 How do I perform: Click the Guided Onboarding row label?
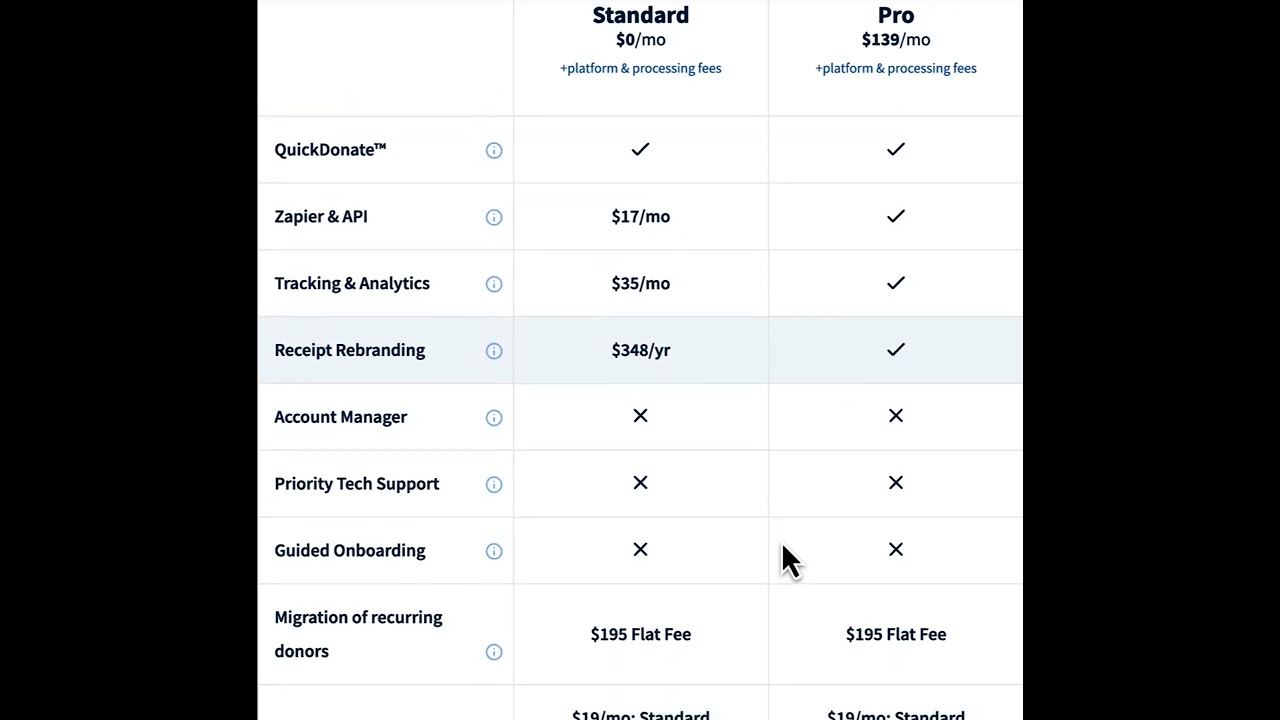point(350,551)
